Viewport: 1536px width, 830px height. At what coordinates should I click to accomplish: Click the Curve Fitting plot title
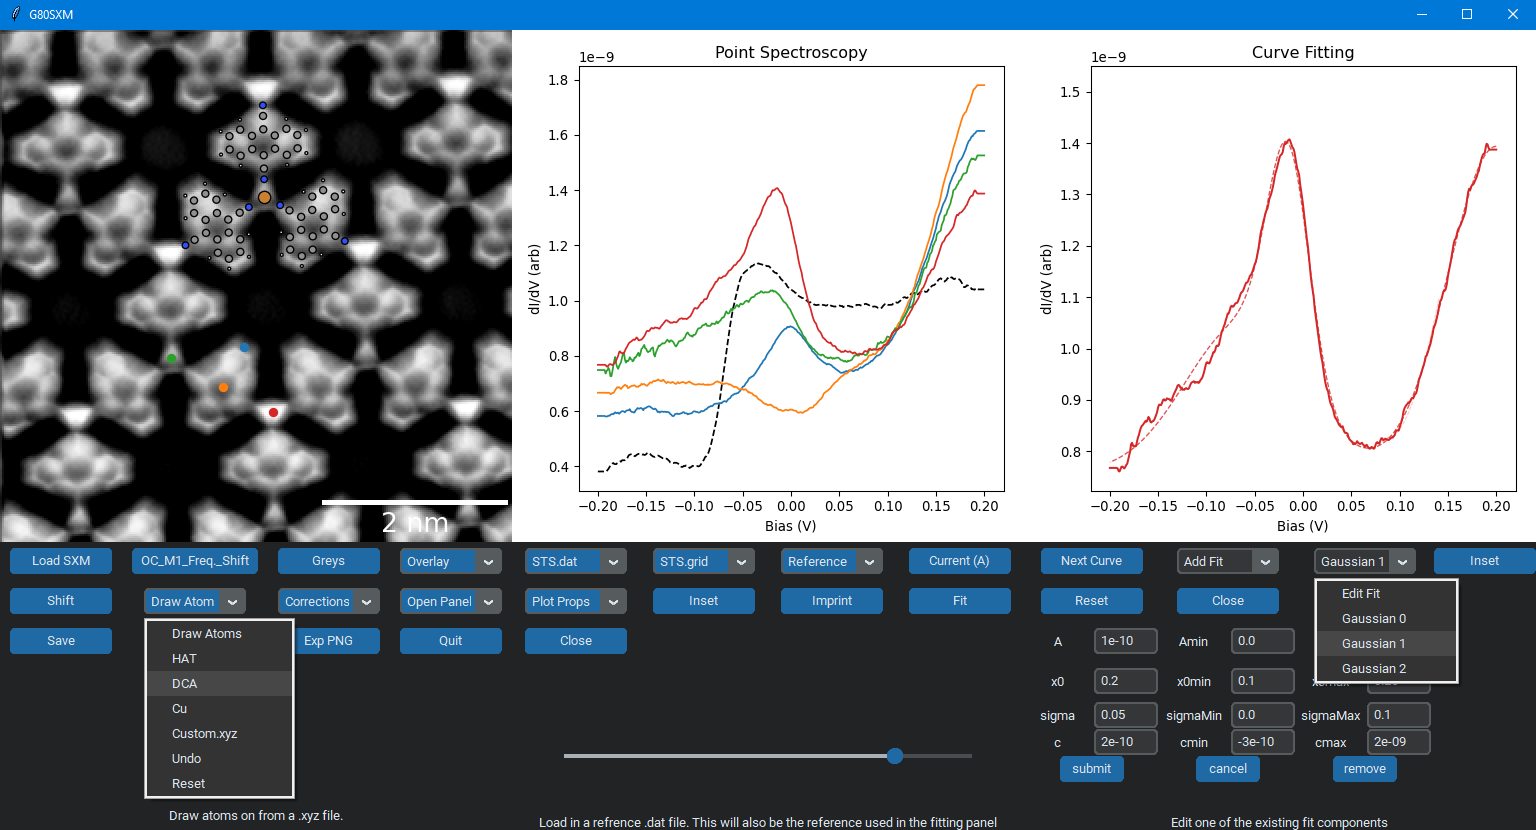tap(1303, 52)
